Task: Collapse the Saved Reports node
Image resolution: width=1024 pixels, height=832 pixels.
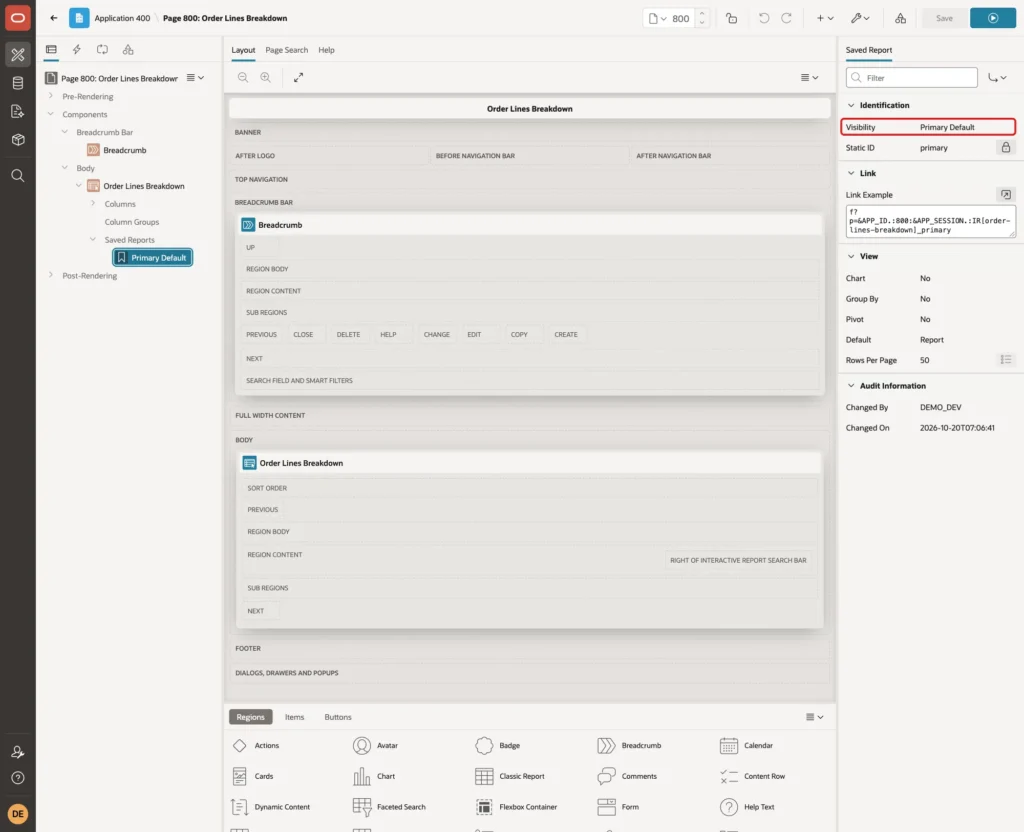Action: (93, 240)
